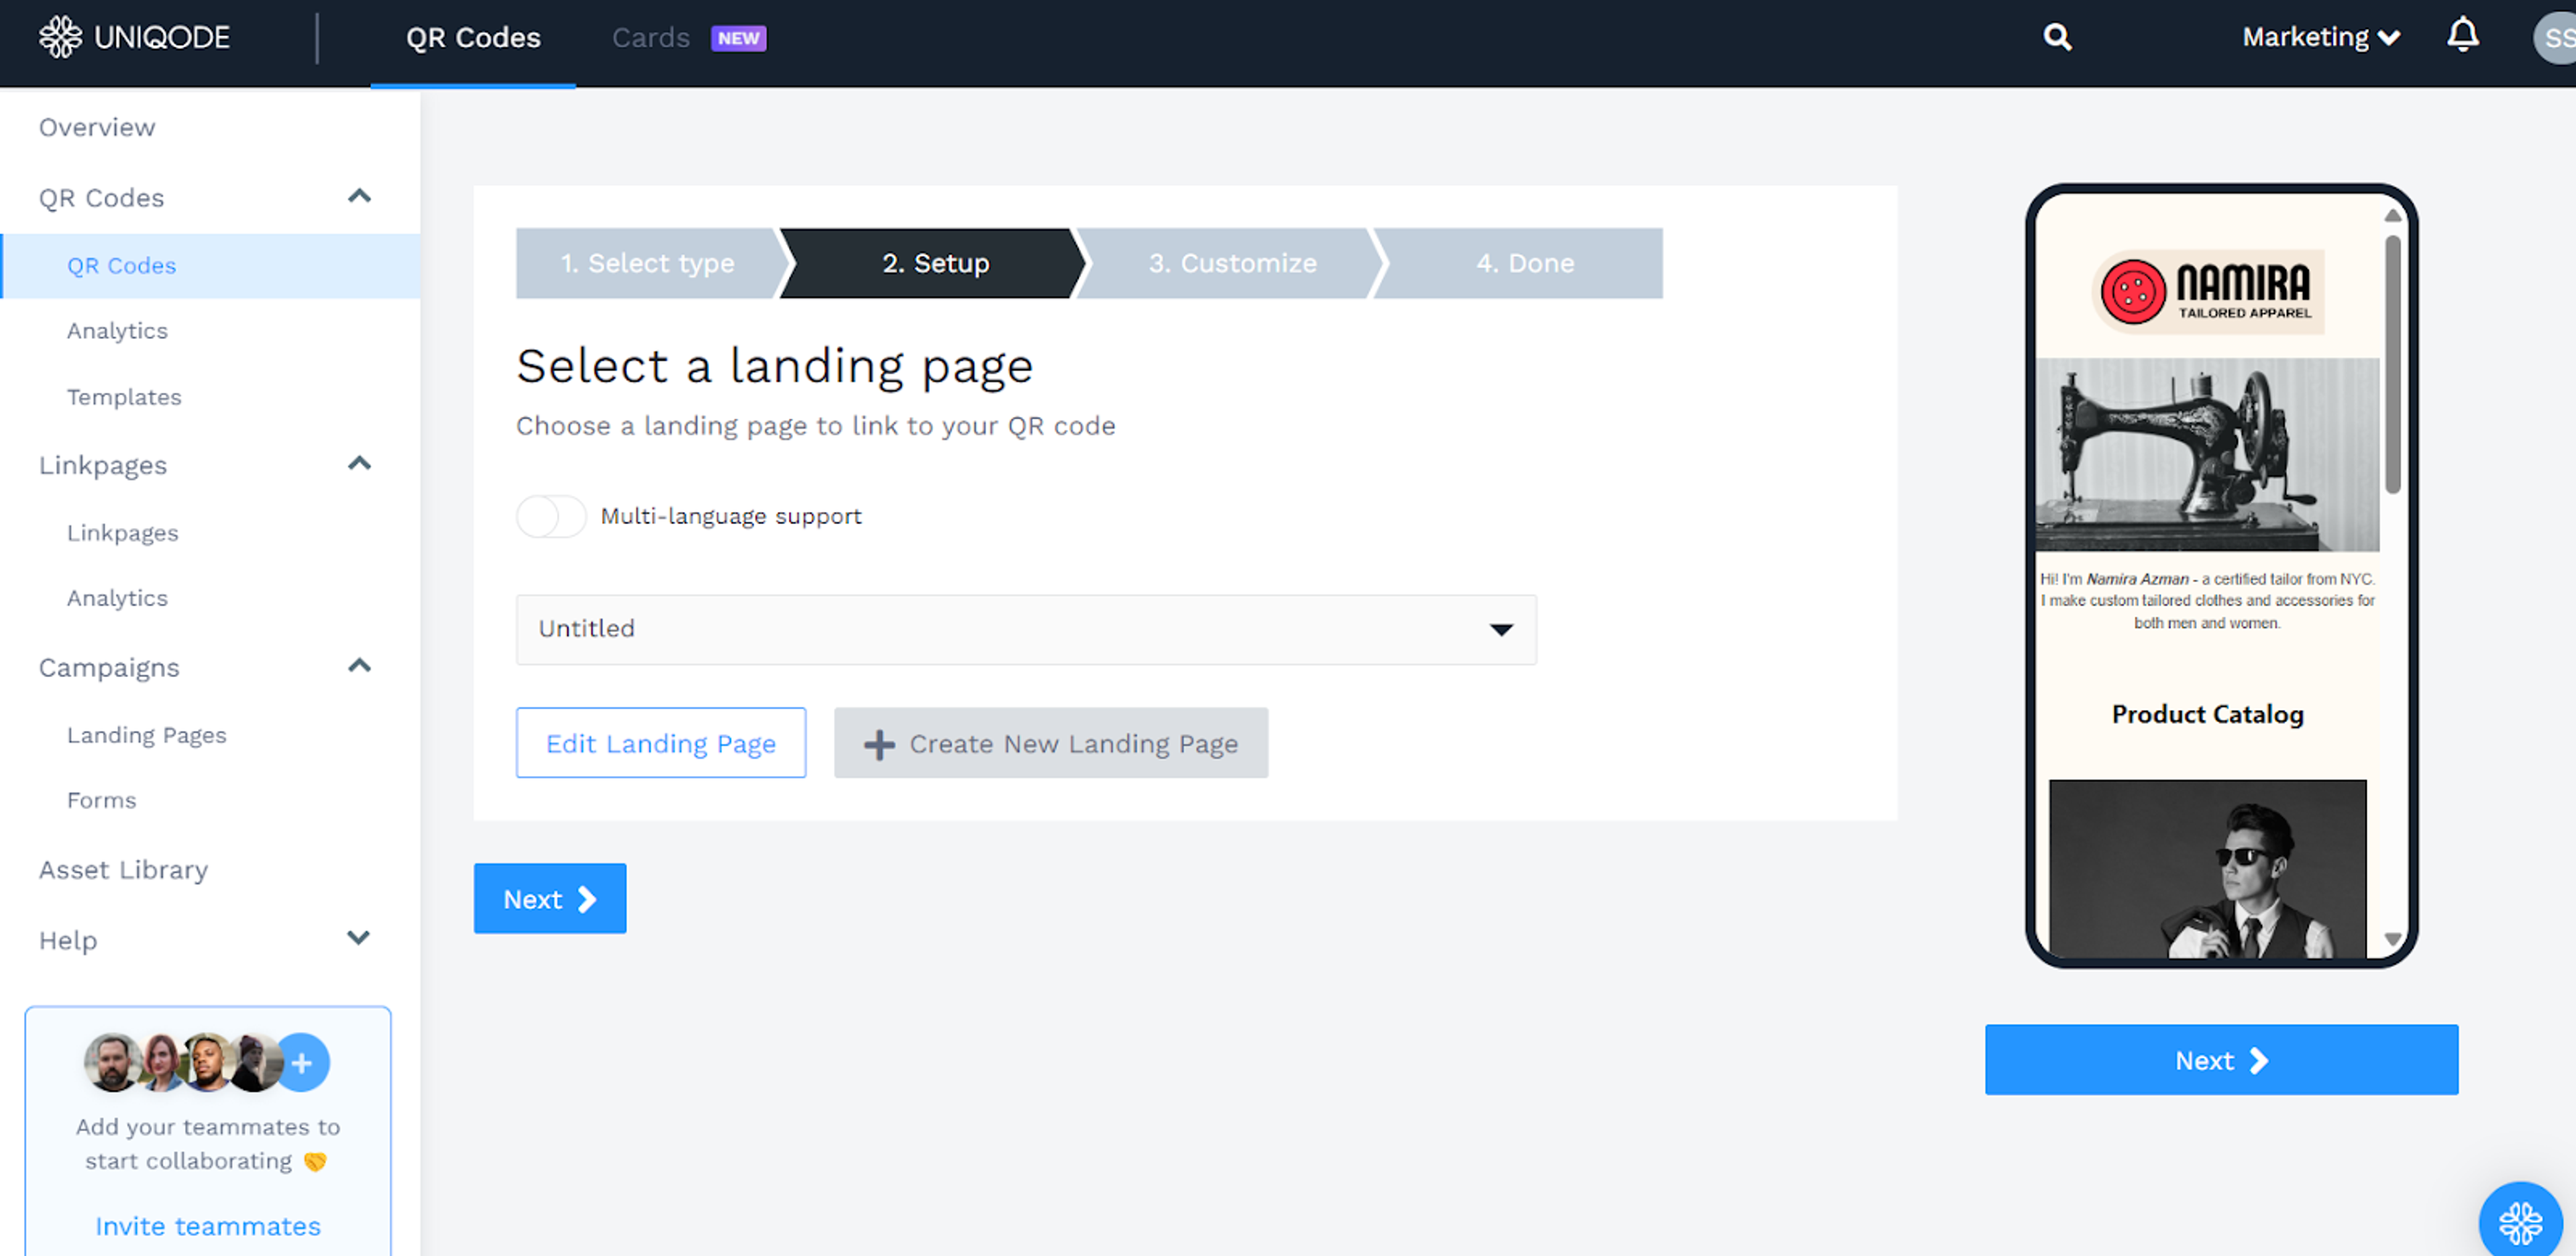Click the wide Next button under phone preview
Screen dimensions: 2576x1256
click(2221, 1060)
